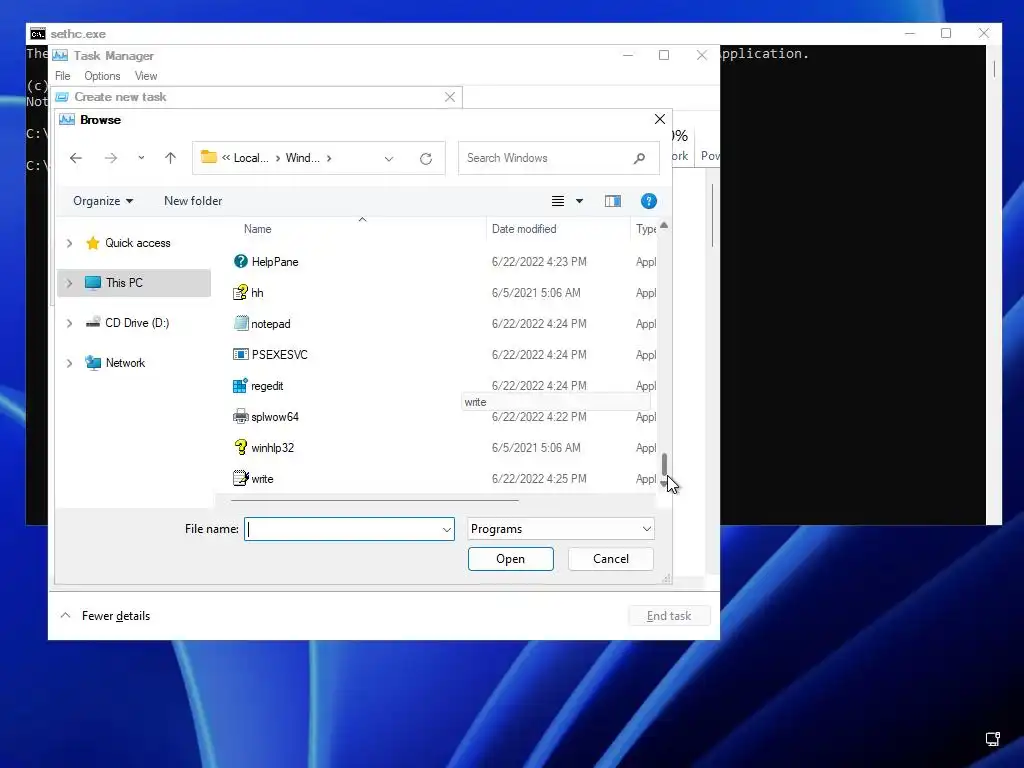Refresh the Windows folder listing
The width and height of the screenshot is (1024, 768).
pos(426,159)
